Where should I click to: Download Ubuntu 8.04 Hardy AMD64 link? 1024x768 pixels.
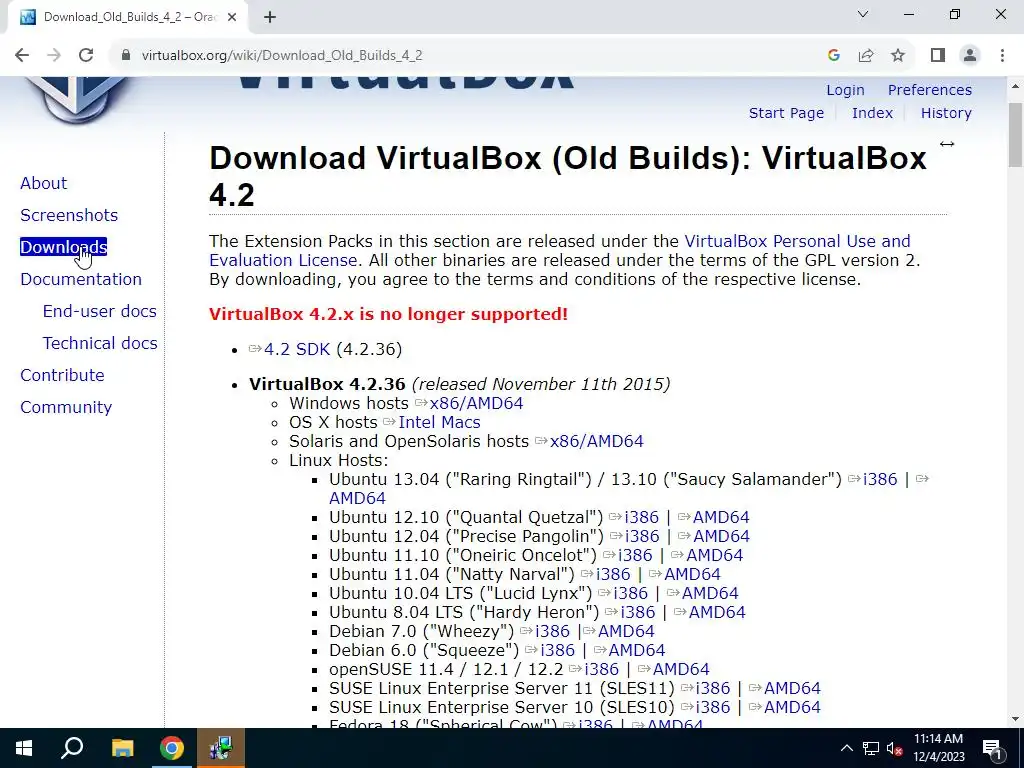(717, 611)
